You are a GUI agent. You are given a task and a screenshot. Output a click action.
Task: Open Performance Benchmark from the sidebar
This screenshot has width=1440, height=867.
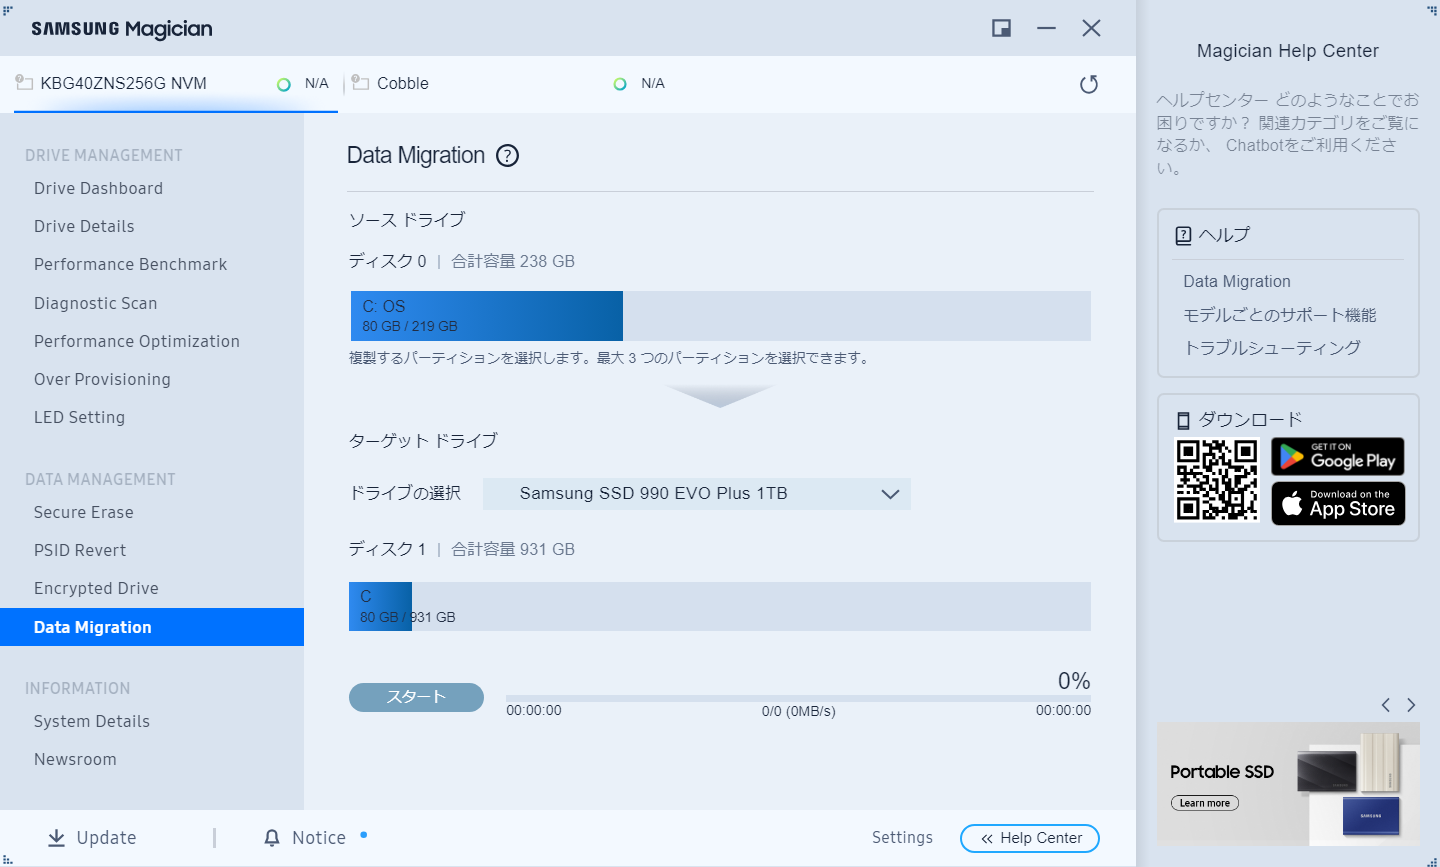(x=130, y=264)
